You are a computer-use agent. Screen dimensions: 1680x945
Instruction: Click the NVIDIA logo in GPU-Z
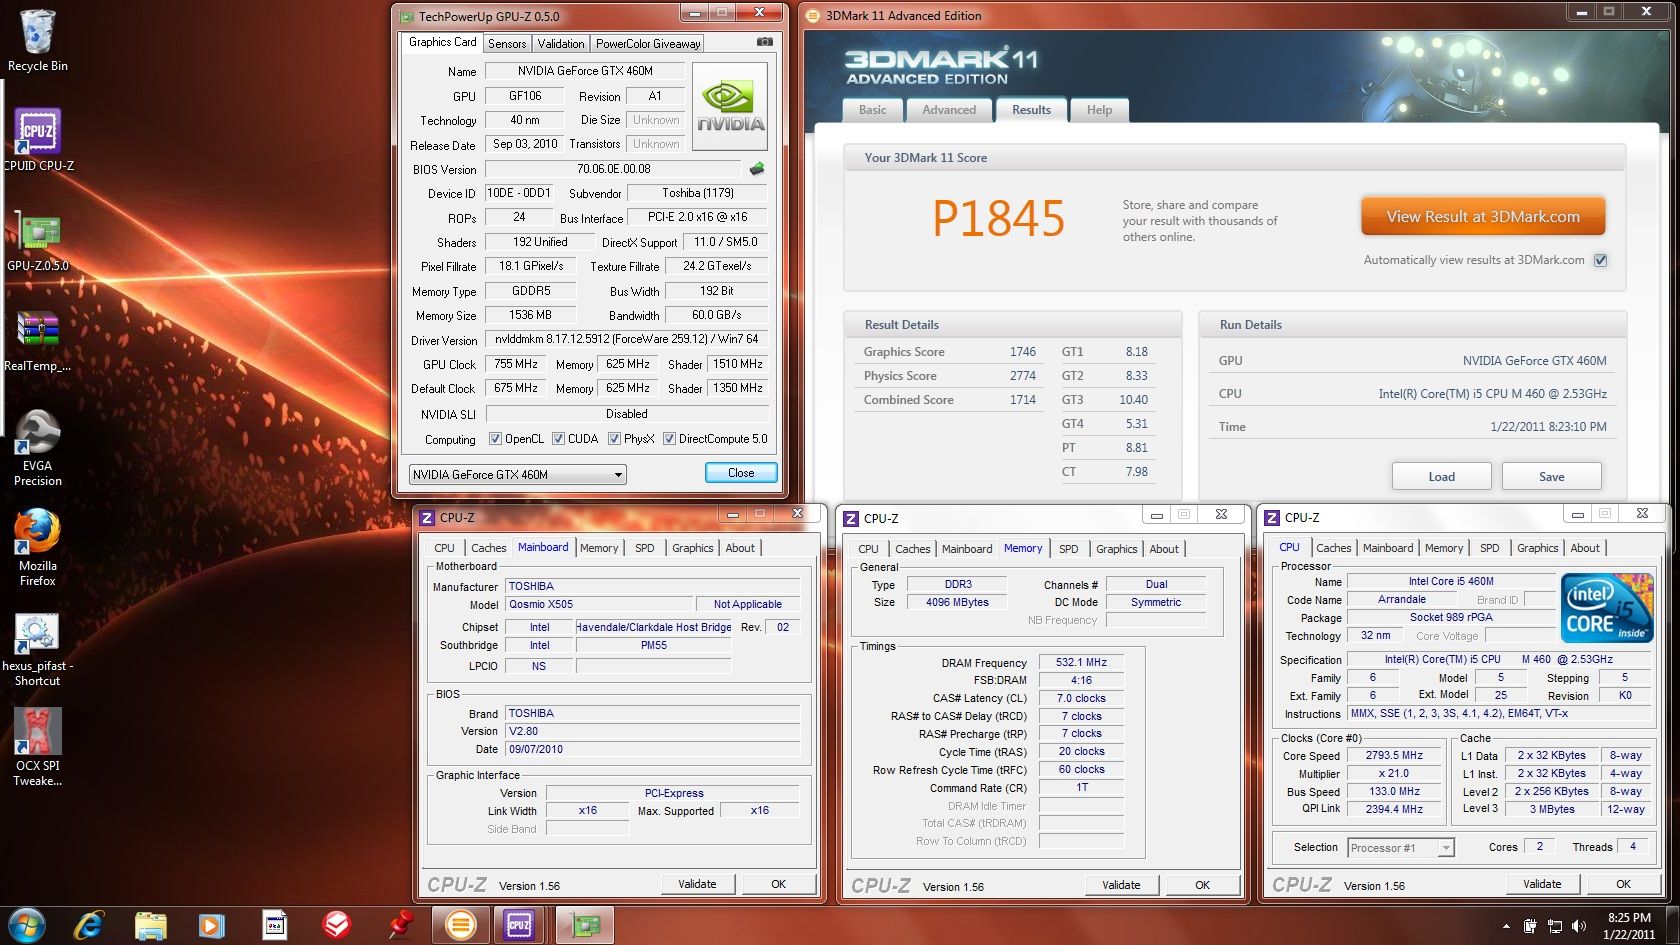click(x=730, y=106)
